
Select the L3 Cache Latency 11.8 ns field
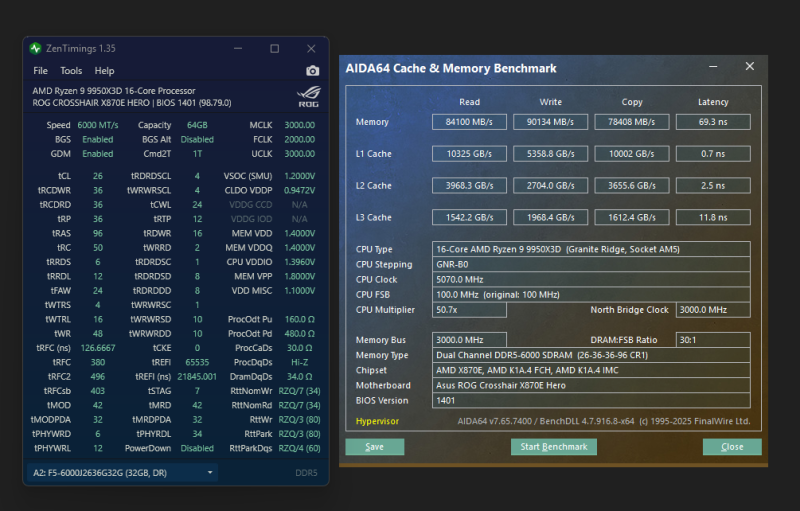[x=713, y=217]
